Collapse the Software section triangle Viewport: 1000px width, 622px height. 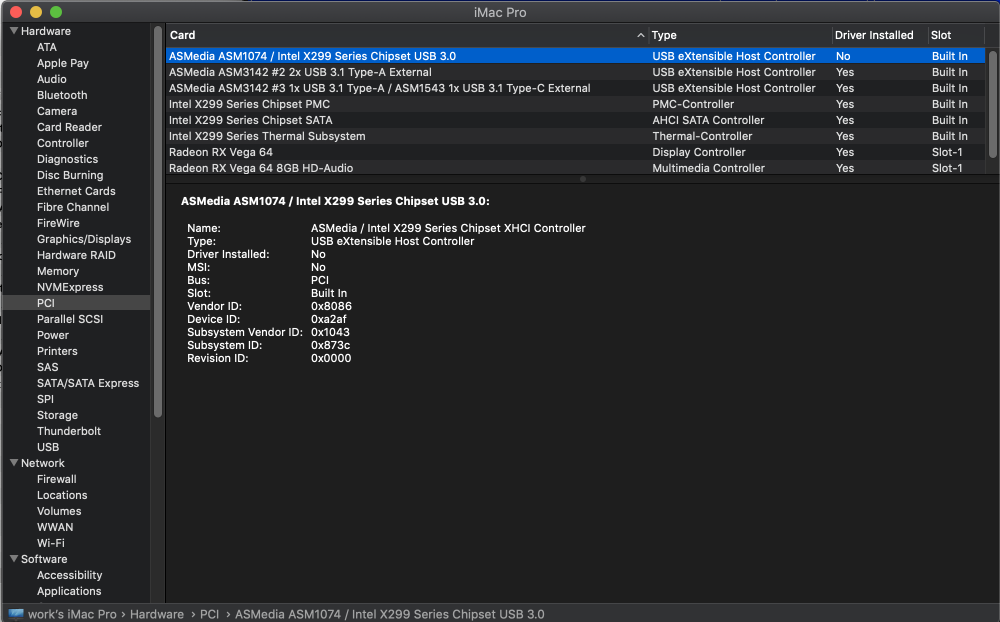coord(14,558)
